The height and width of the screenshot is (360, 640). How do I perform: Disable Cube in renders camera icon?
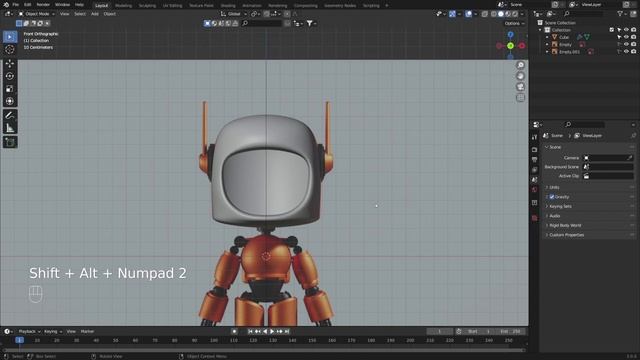pos(633,37)
